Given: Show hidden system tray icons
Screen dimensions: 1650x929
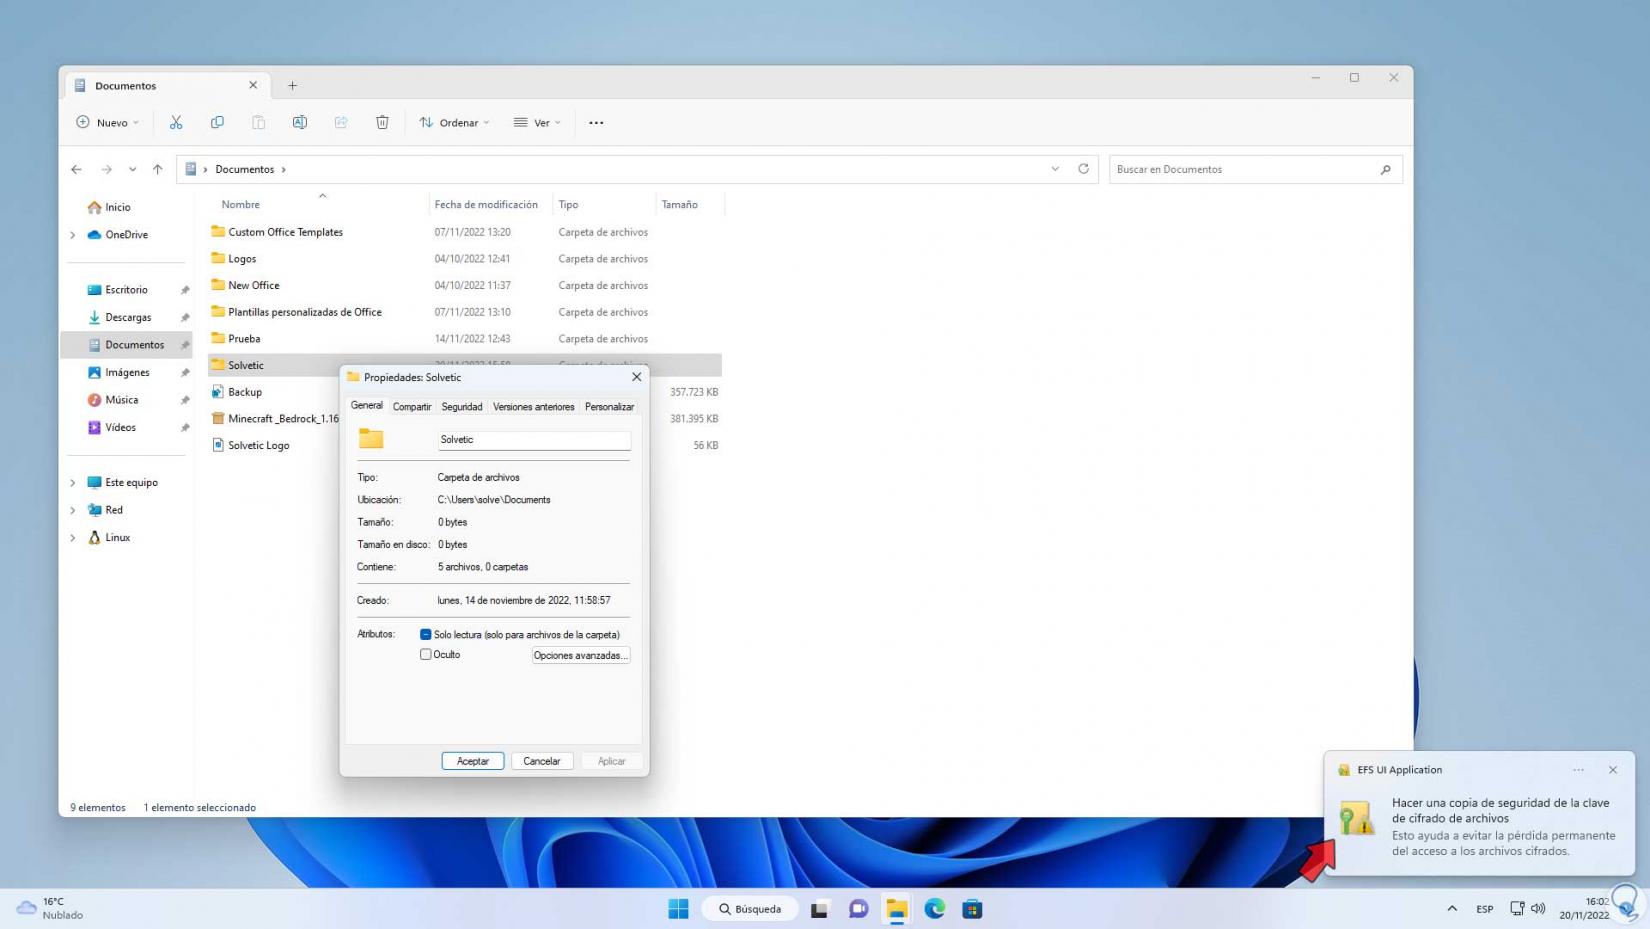Looking at the screenshot, I should point(1452,909).
